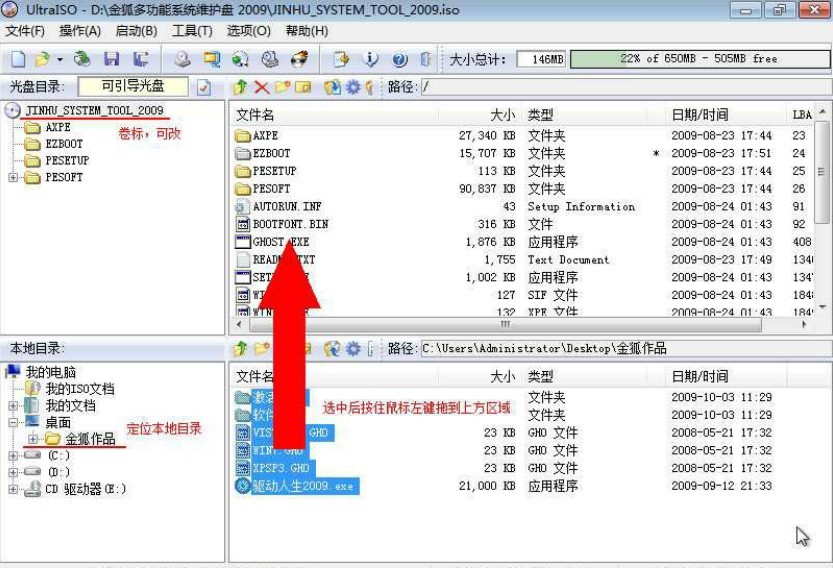
Task: Toggle the boot properties check icon
Action: tap(204, 87)
